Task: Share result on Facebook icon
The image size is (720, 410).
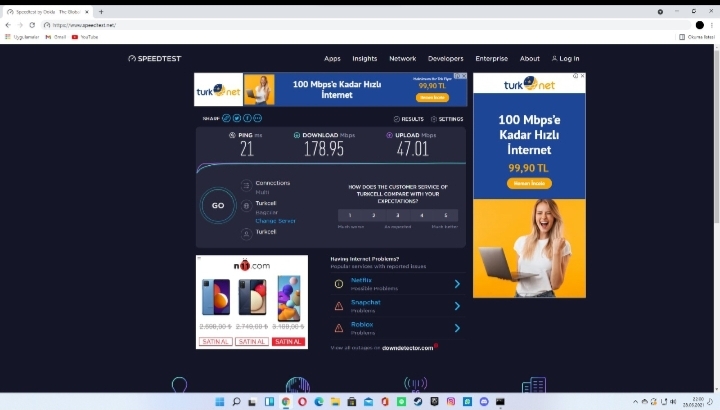Action: pyautogui.click(x=247, y=118)
